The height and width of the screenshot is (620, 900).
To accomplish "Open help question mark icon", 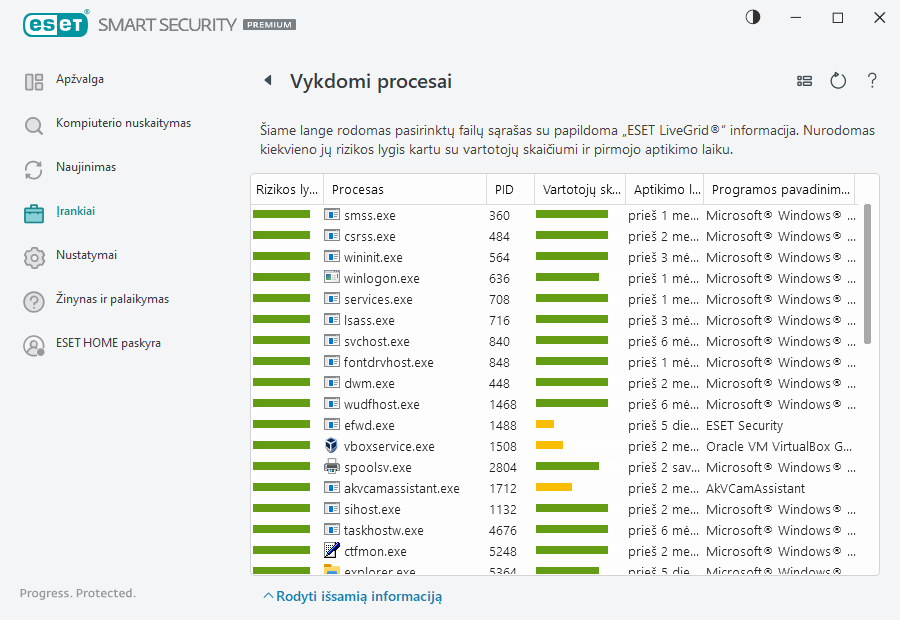I will pos(872,81).
